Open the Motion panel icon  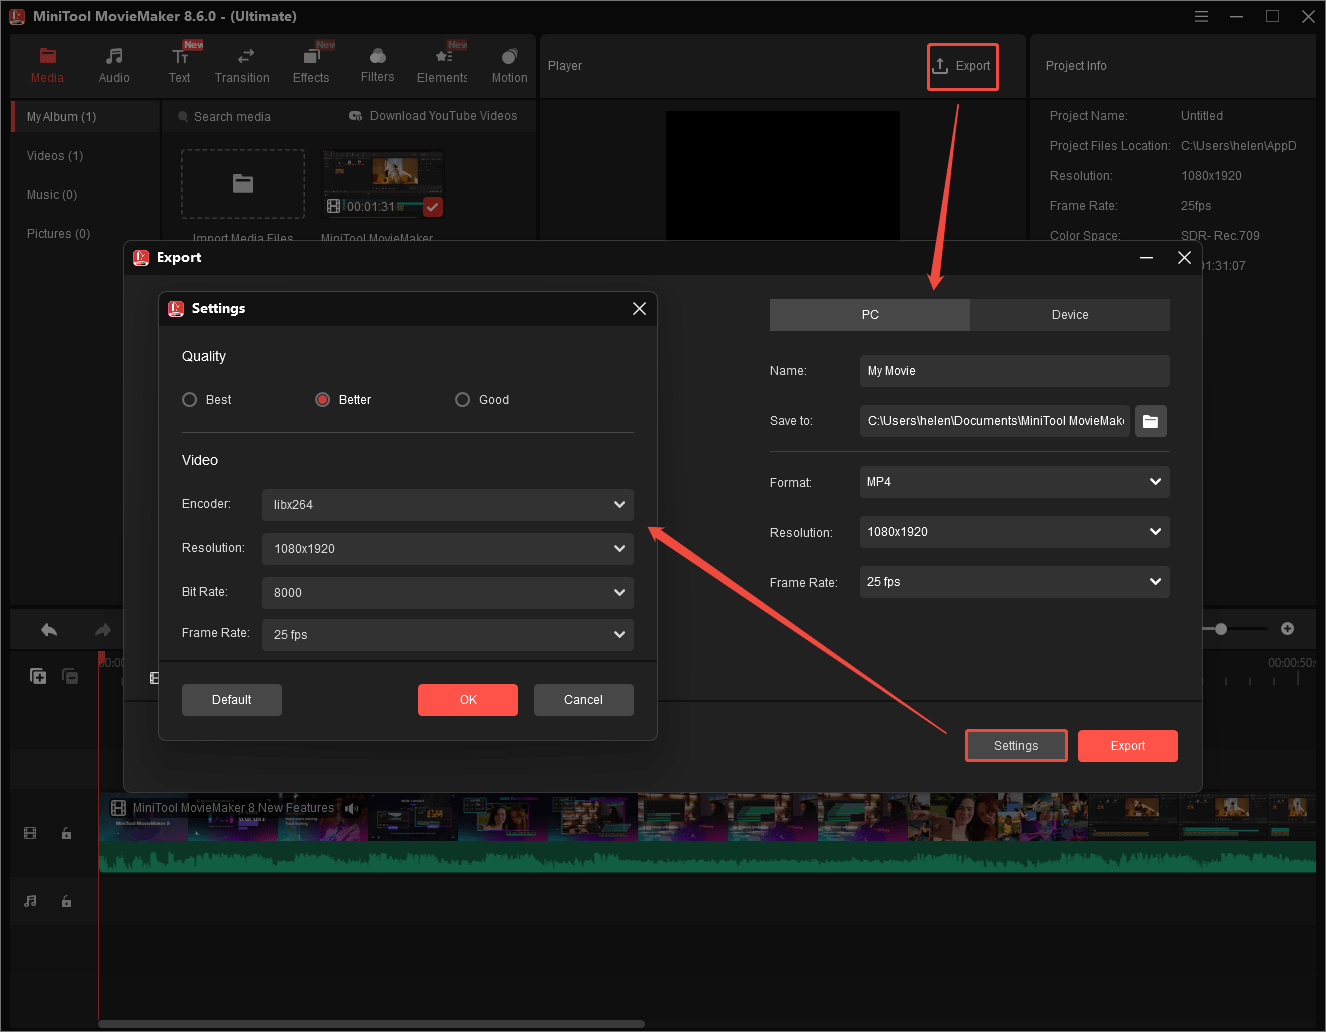(x=509, y=57)
